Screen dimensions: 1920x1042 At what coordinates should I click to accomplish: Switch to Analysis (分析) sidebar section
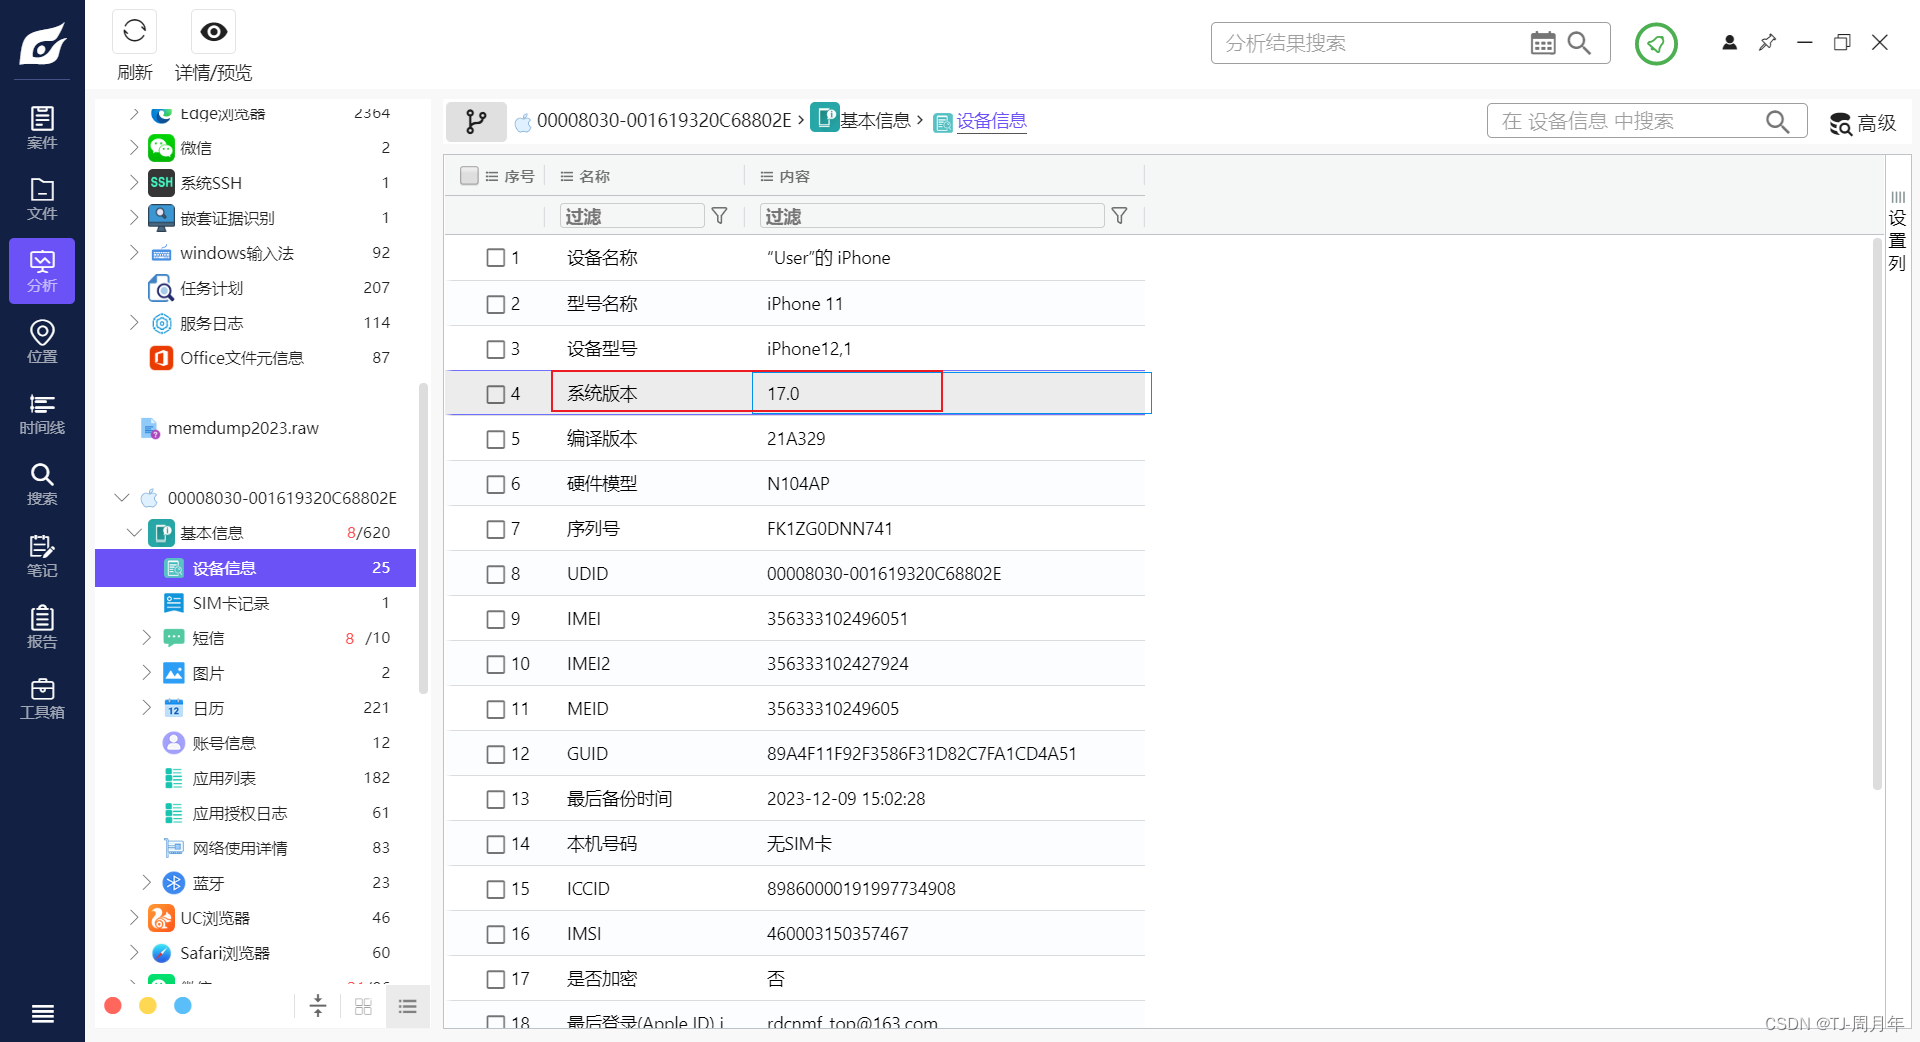pyautogui.click(x=42, y=271)
